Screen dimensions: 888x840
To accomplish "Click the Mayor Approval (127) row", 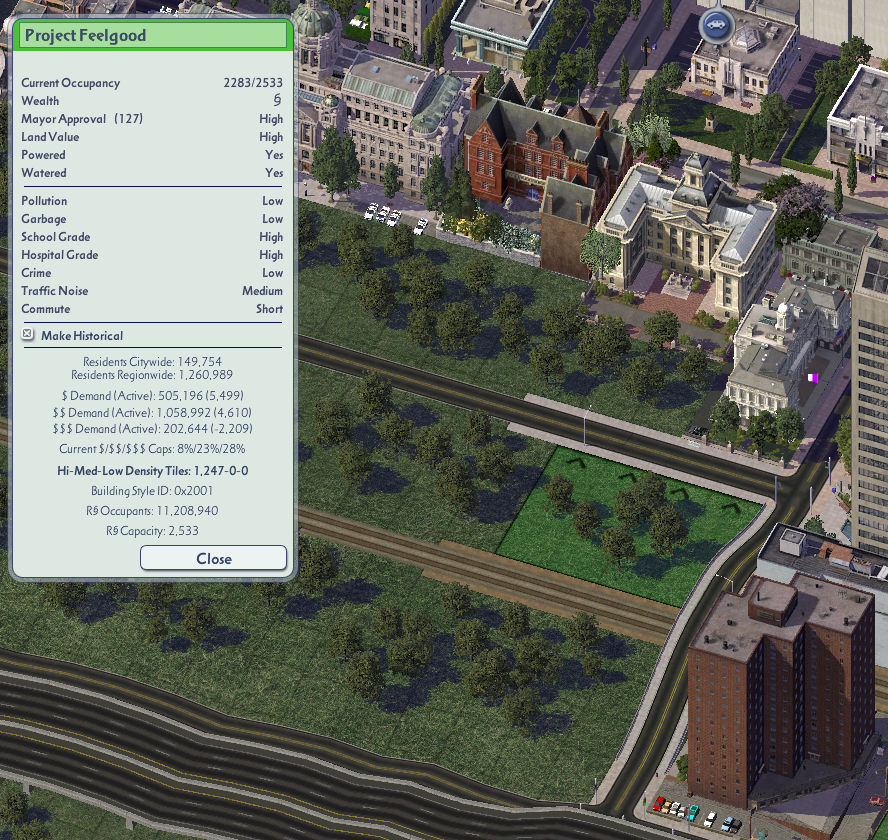I will (152, 119).
